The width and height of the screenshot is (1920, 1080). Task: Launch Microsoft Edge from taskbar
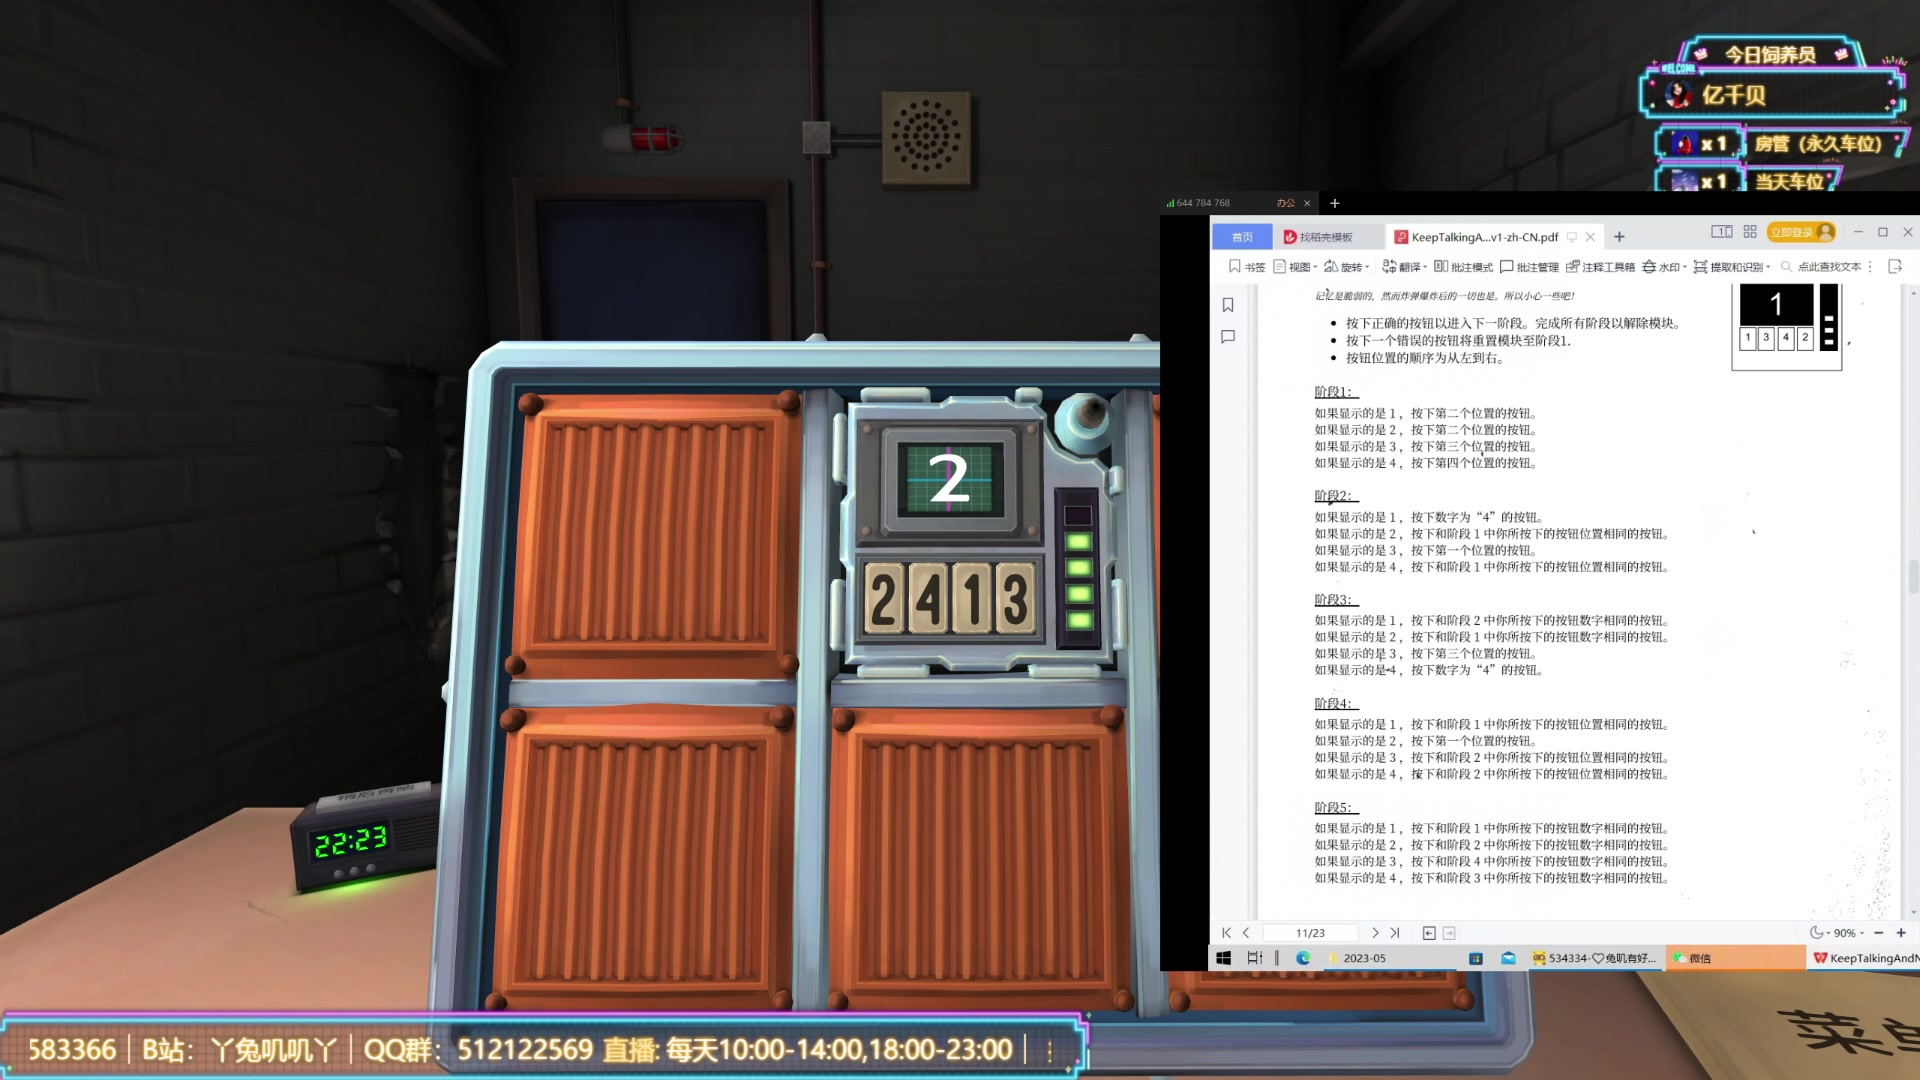[x=1303, y=958]
